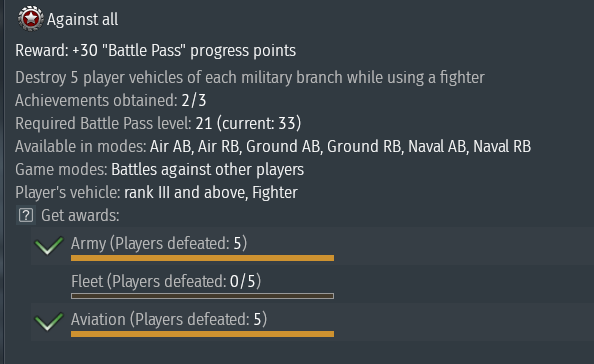Click Battles against other players text
The height and width of the screenshot is (364, 594).
208,170
